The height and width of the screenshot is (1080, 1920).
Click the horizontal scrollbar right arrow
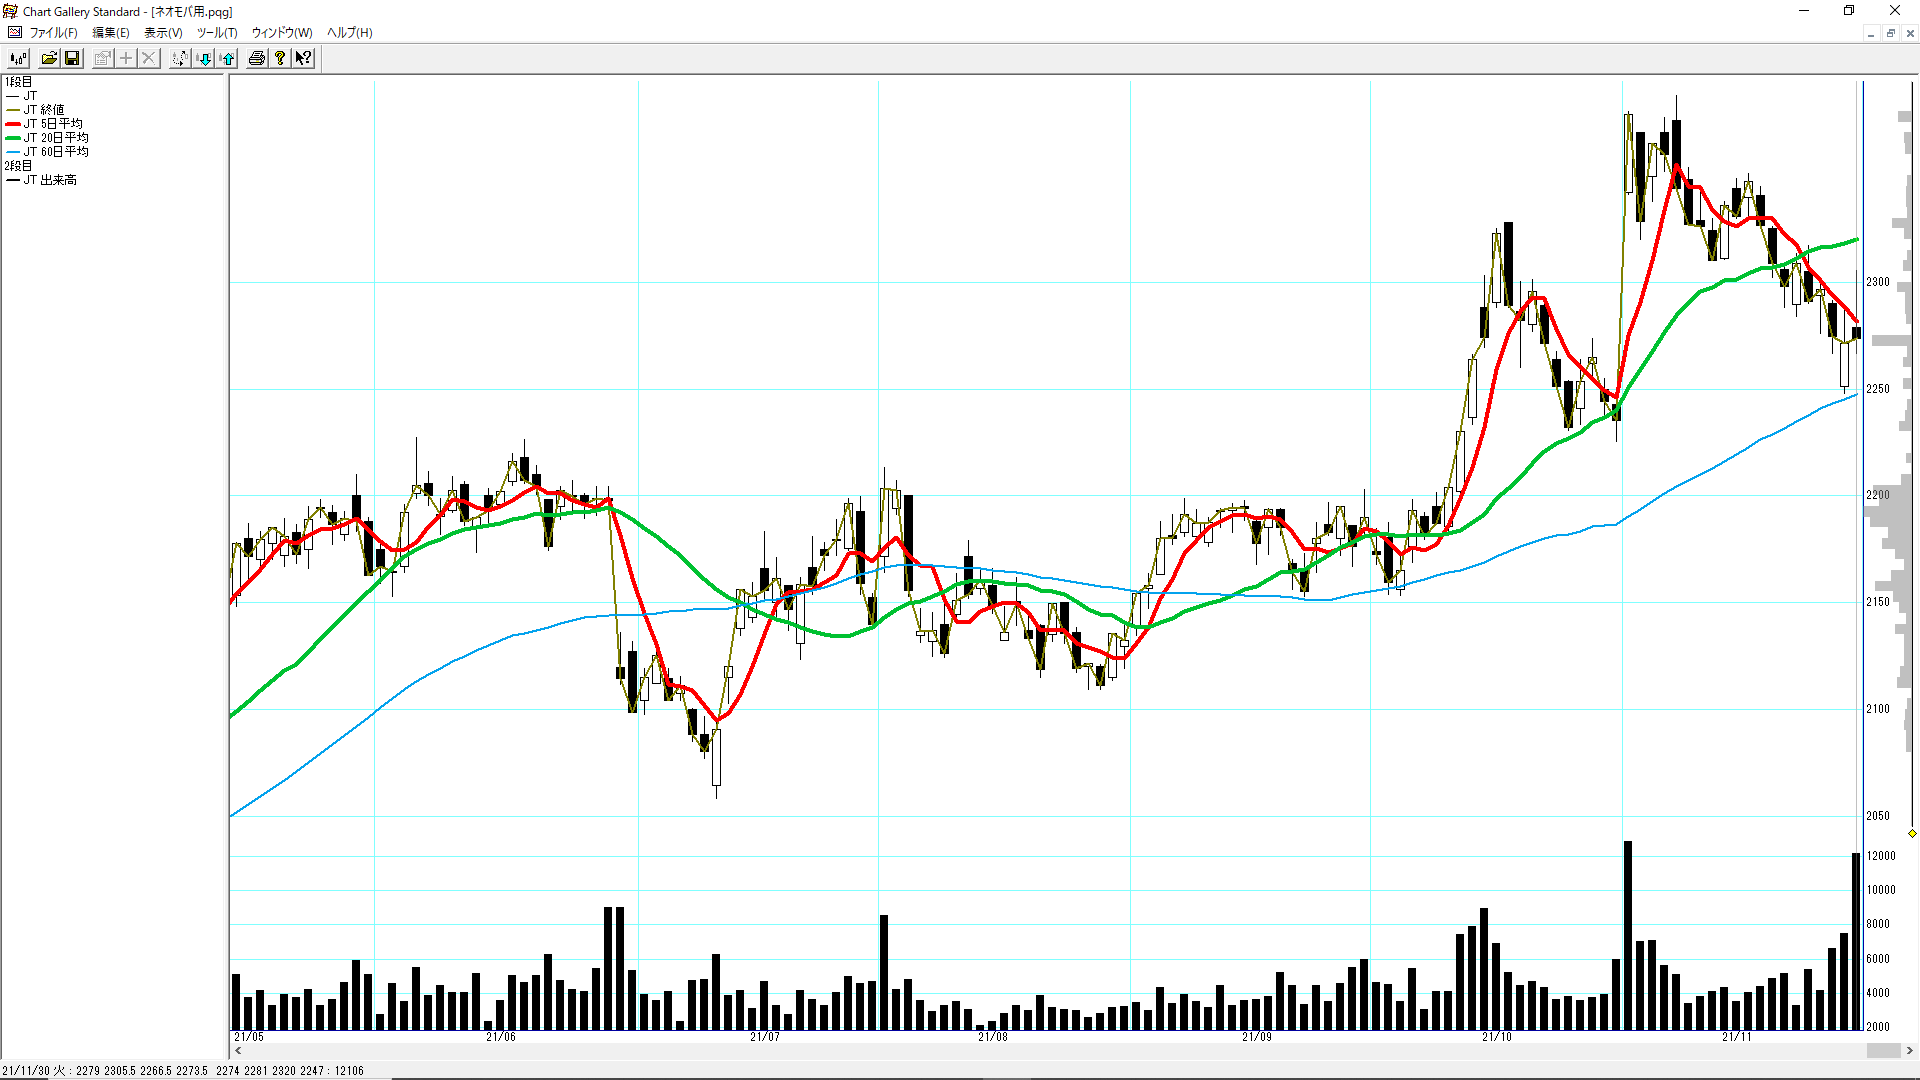coord(1910,1051)
